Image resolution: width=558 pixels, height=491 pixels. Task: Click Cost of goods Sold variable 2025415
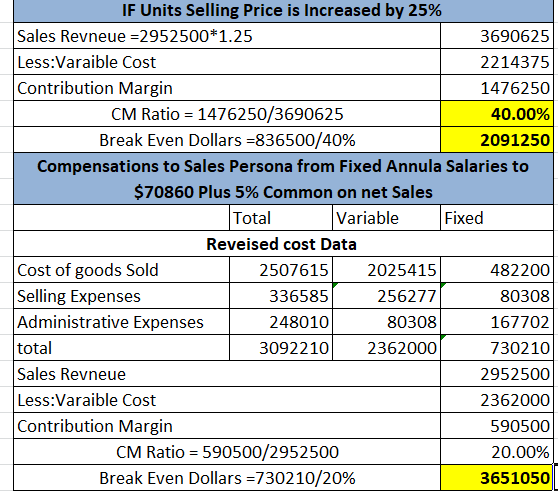[x=386, y=270]
